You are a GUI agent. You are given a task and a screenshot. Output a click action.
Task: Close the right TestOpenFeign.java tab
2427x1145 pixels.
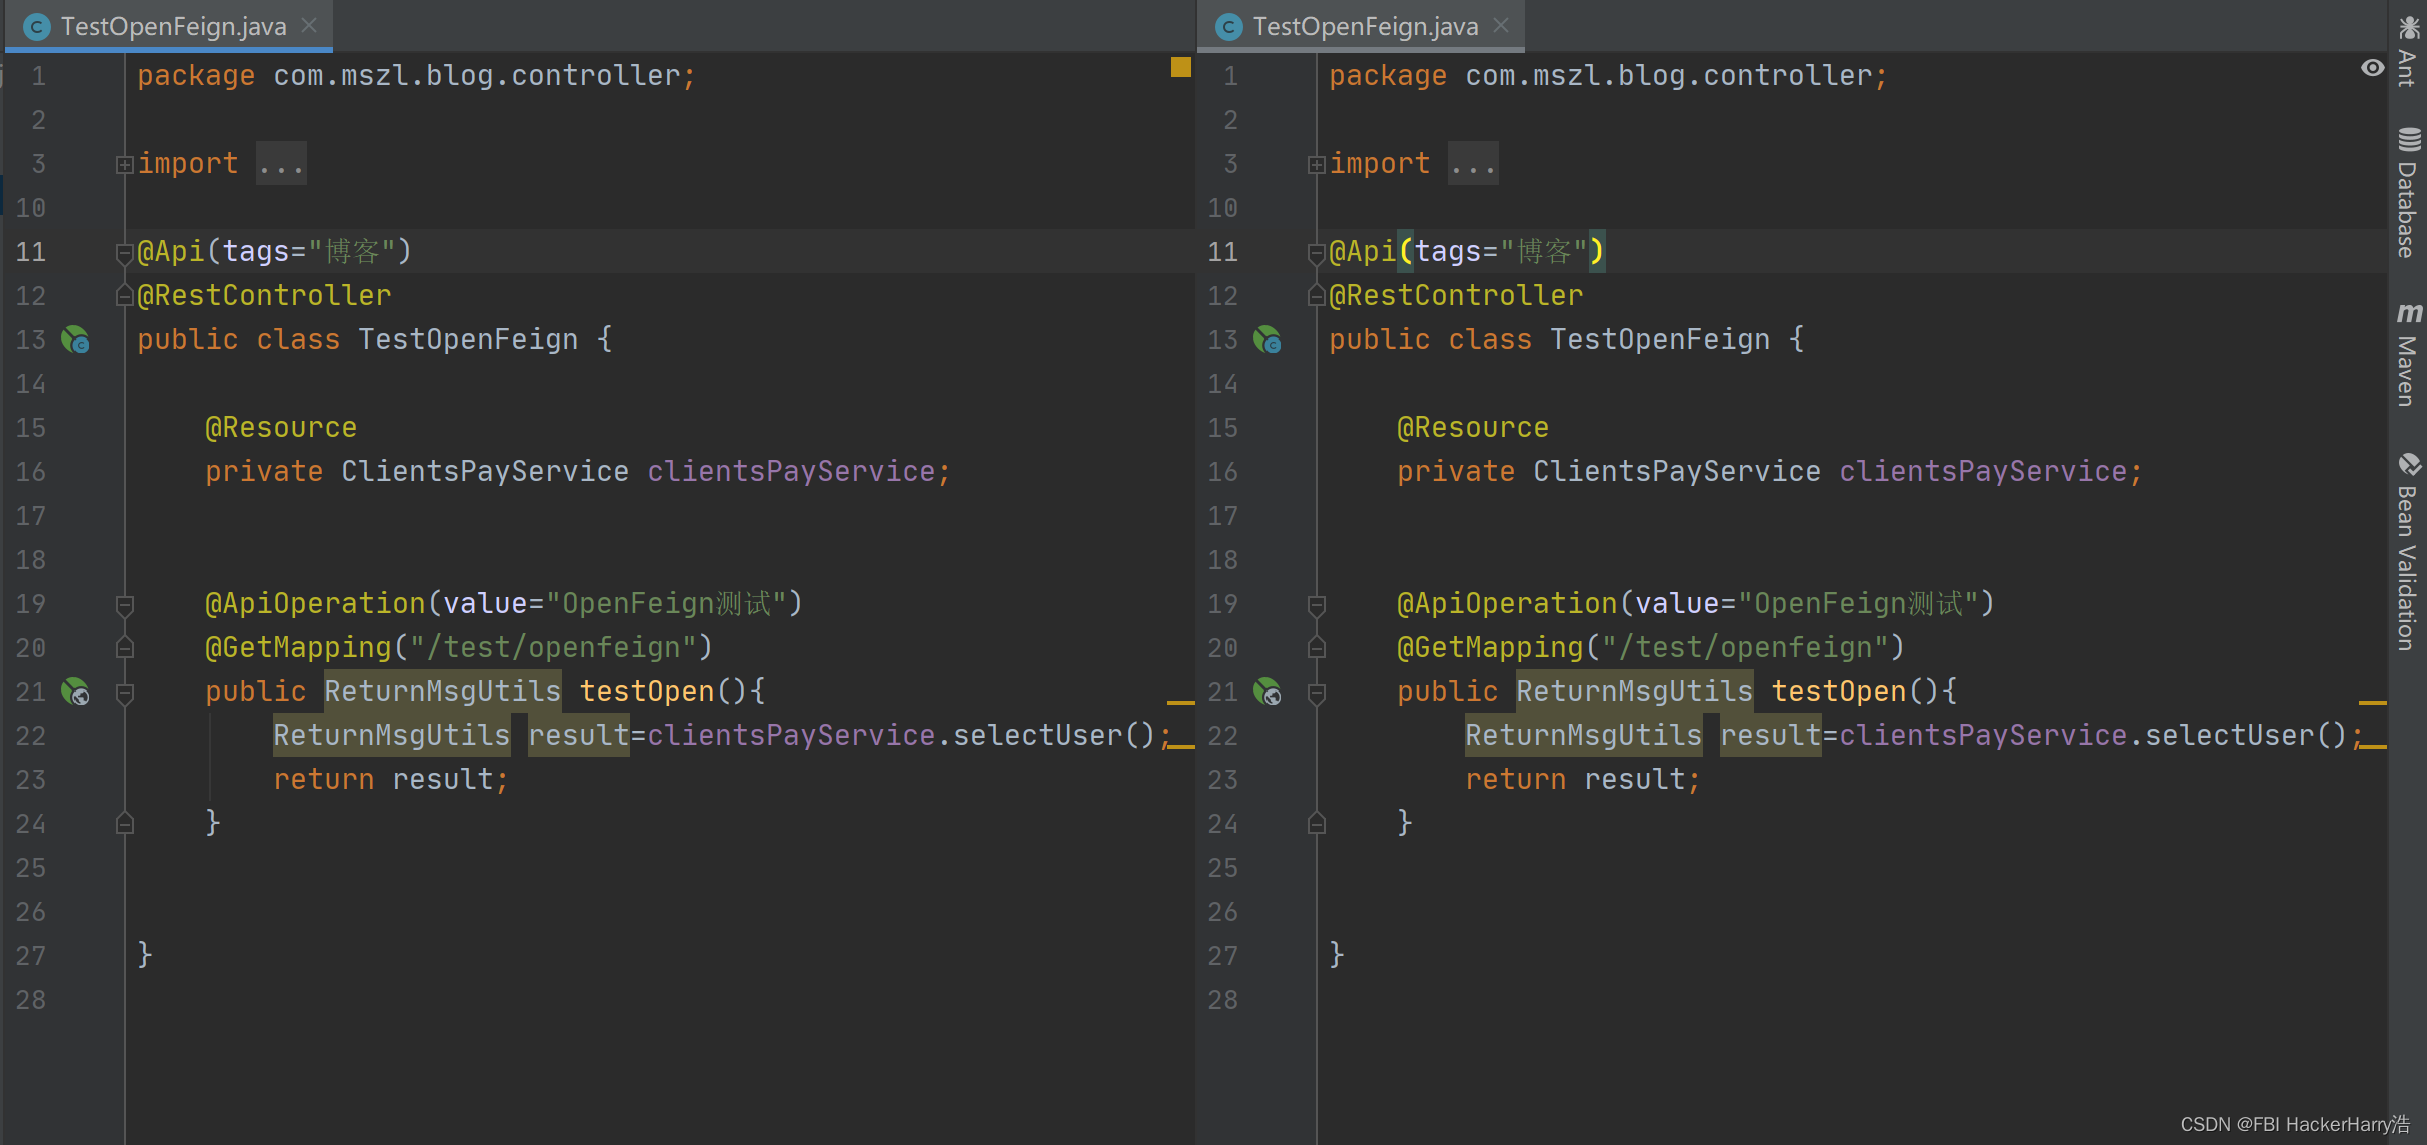tap(1501, 25)
